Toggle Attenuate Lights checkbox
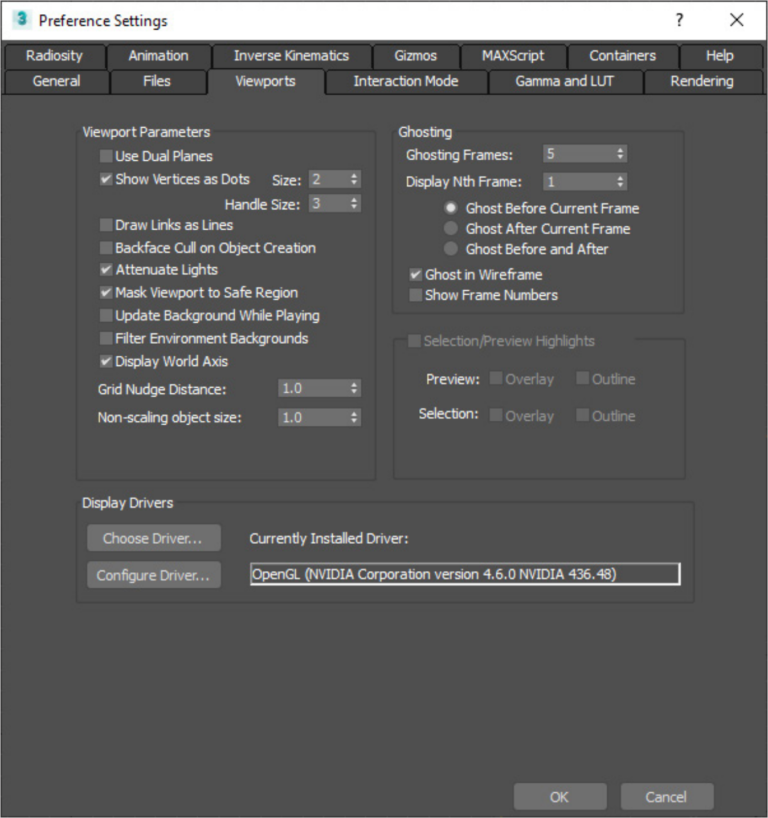 pos(106,270)
